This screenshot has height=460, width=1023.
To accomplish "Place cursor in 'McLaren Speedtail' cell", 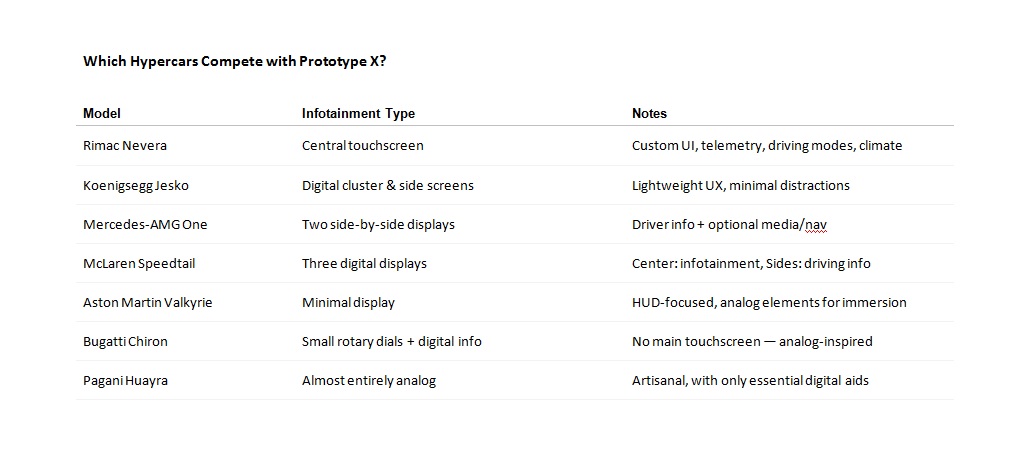I will tap(137, 263).
